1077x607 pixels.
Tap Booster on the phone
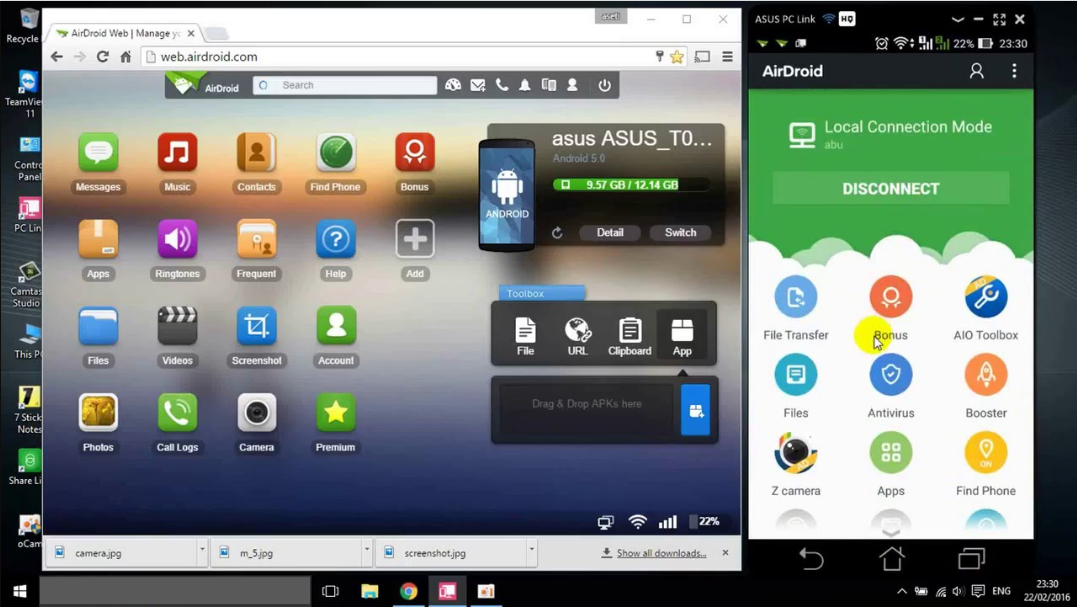pos(986,375)
